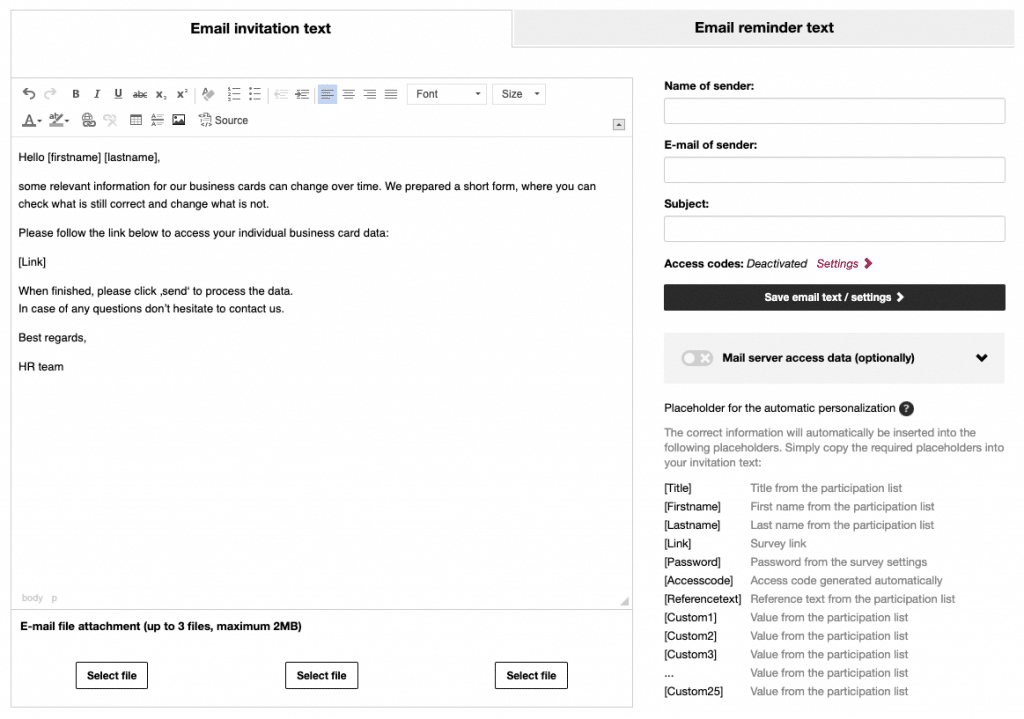The width and height of the screenshot is (1024, 719).
Task: Apply strikethrough formatting
Action: pos(140,94)
